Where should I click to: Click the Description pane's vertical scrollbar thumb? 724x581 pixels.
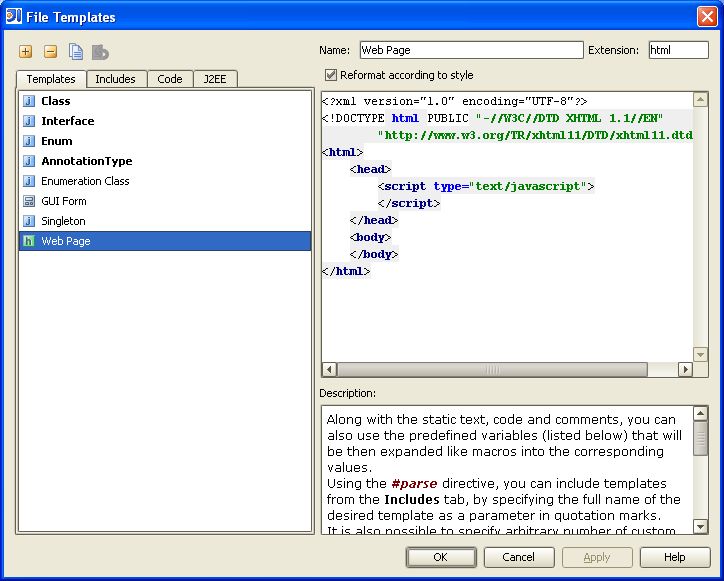pyautogui.click(x=700, y=438)
